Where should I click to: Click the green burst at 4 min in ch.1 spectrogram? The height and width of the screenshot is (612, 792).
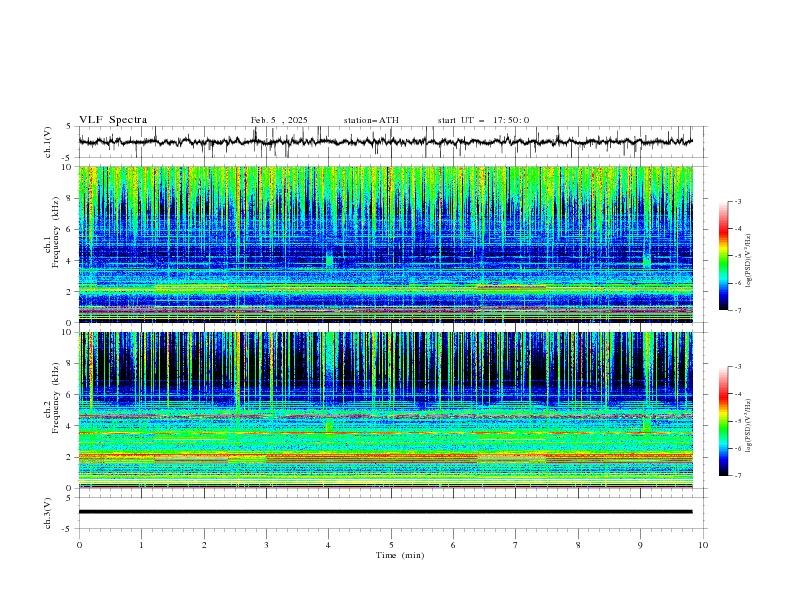[329, 261]
